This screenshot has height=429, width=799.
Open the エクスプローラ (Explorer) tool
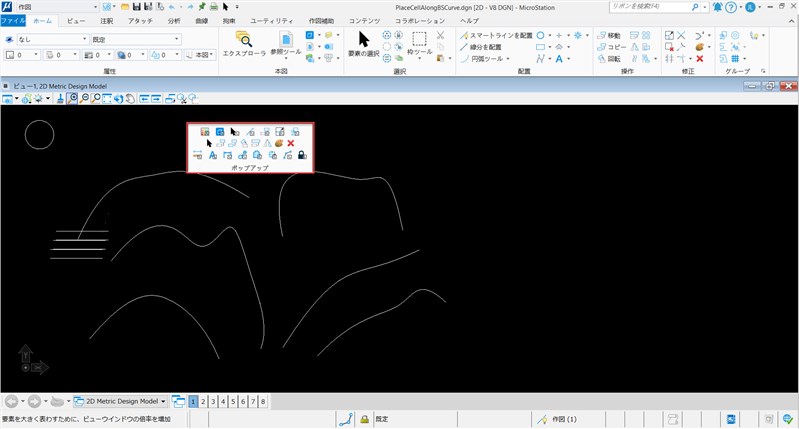click(244, 43)
